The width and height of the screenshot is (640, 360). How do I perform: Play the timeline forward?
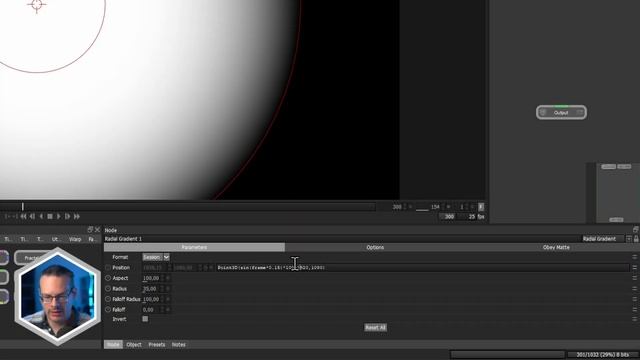point(59,216)
